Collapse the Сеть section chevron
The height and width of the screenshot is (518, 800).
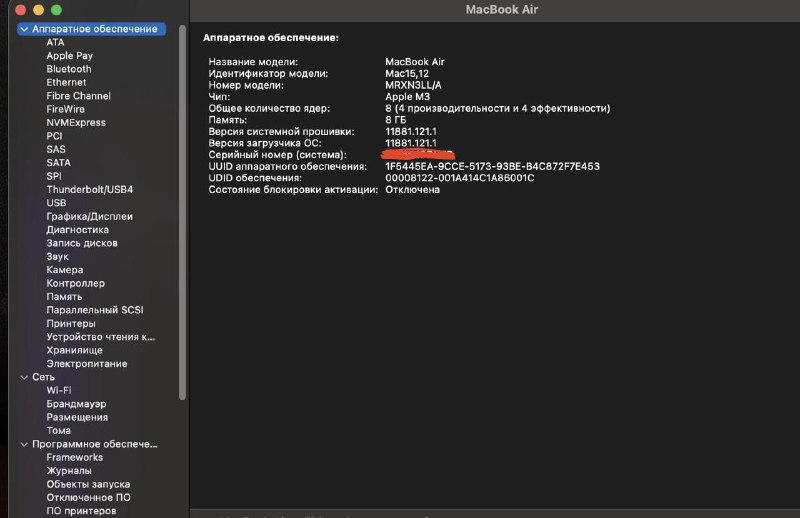click(24, 377)
